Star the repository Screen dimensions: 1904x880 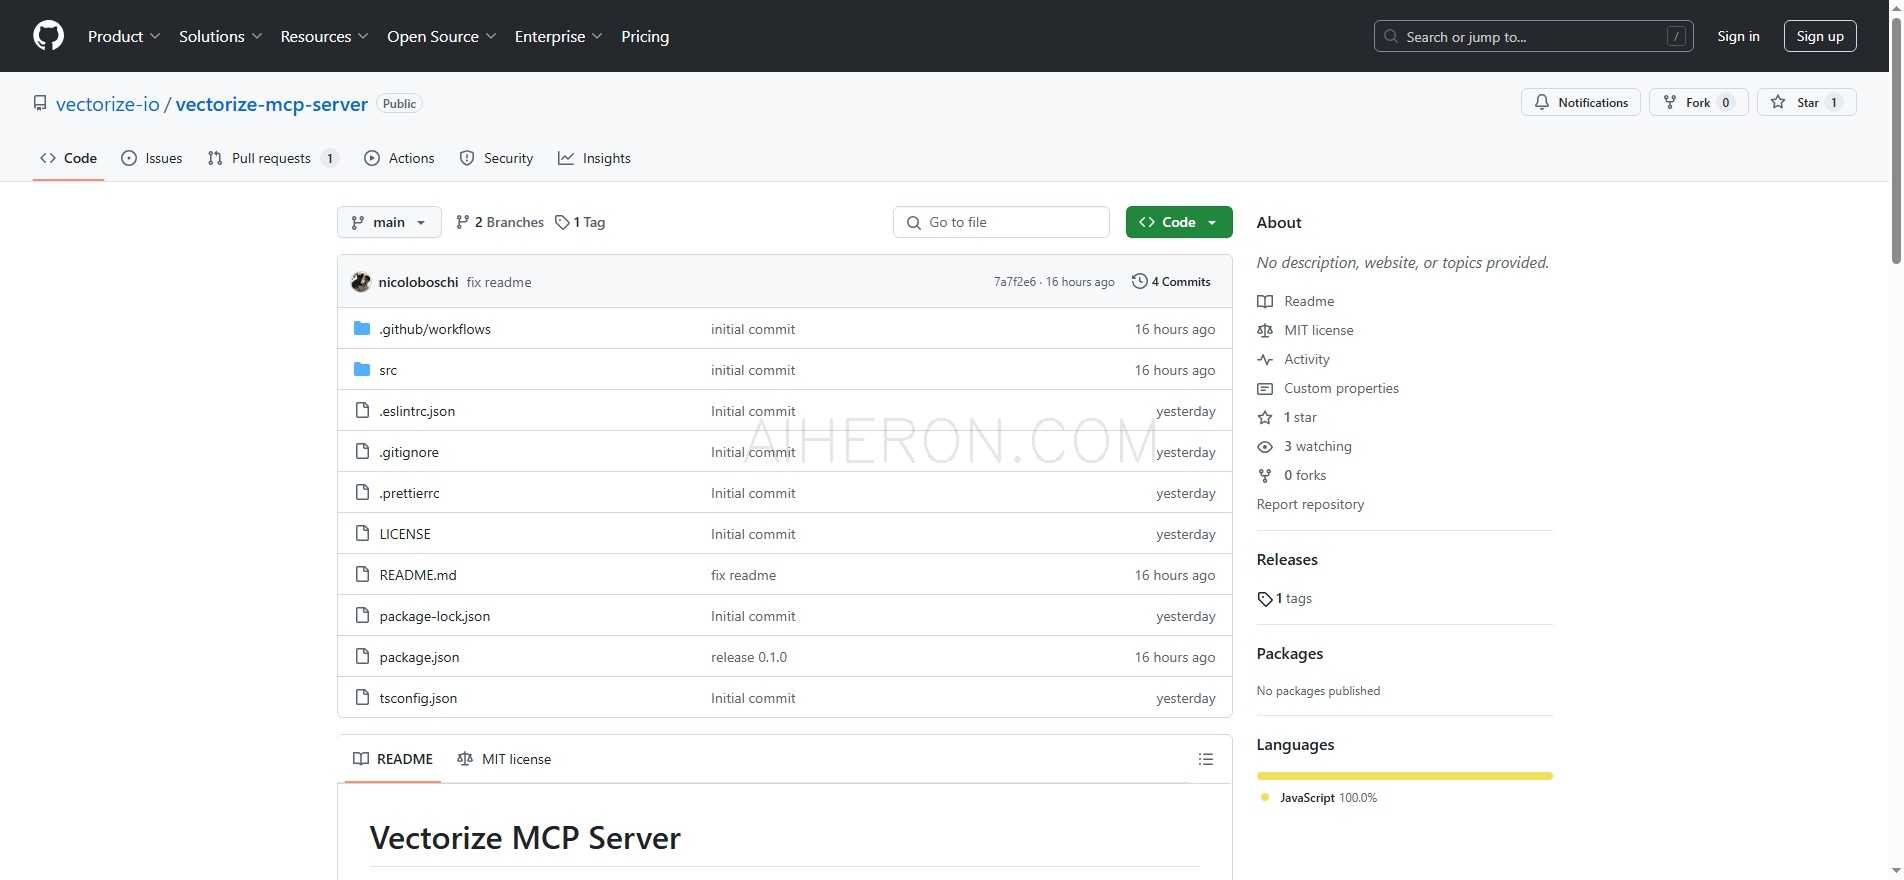click(x=1806, y=102)
